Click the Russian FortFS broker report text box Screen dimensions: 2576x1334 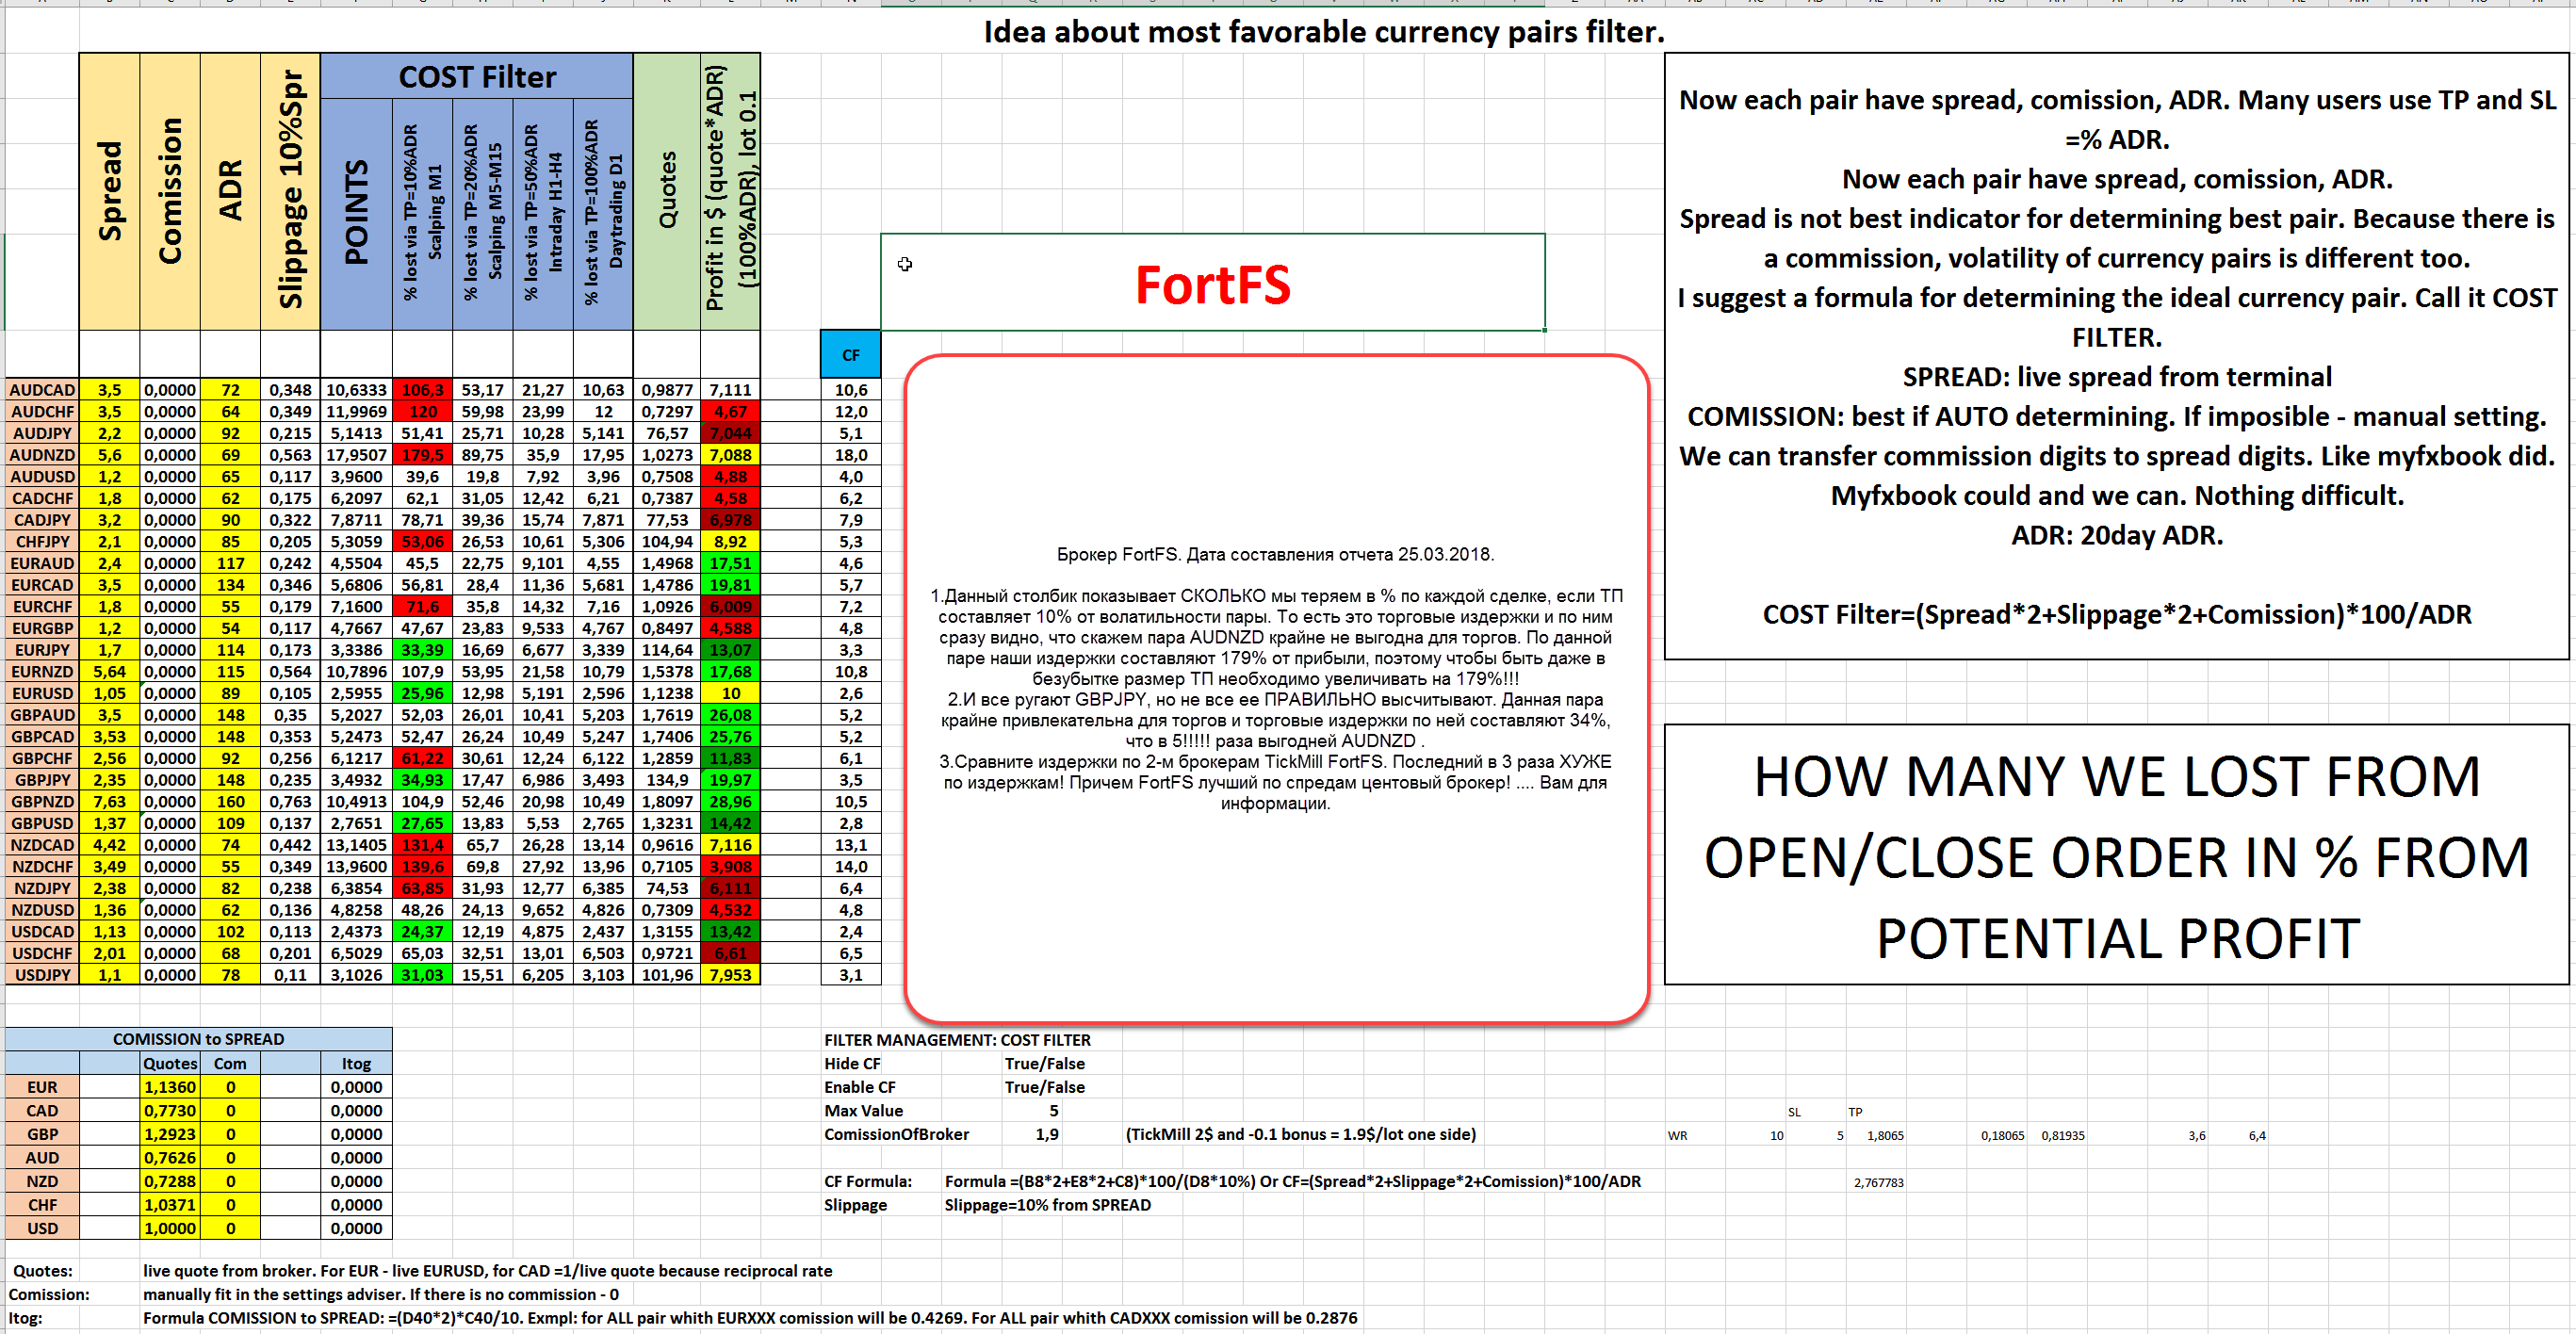1276,688
